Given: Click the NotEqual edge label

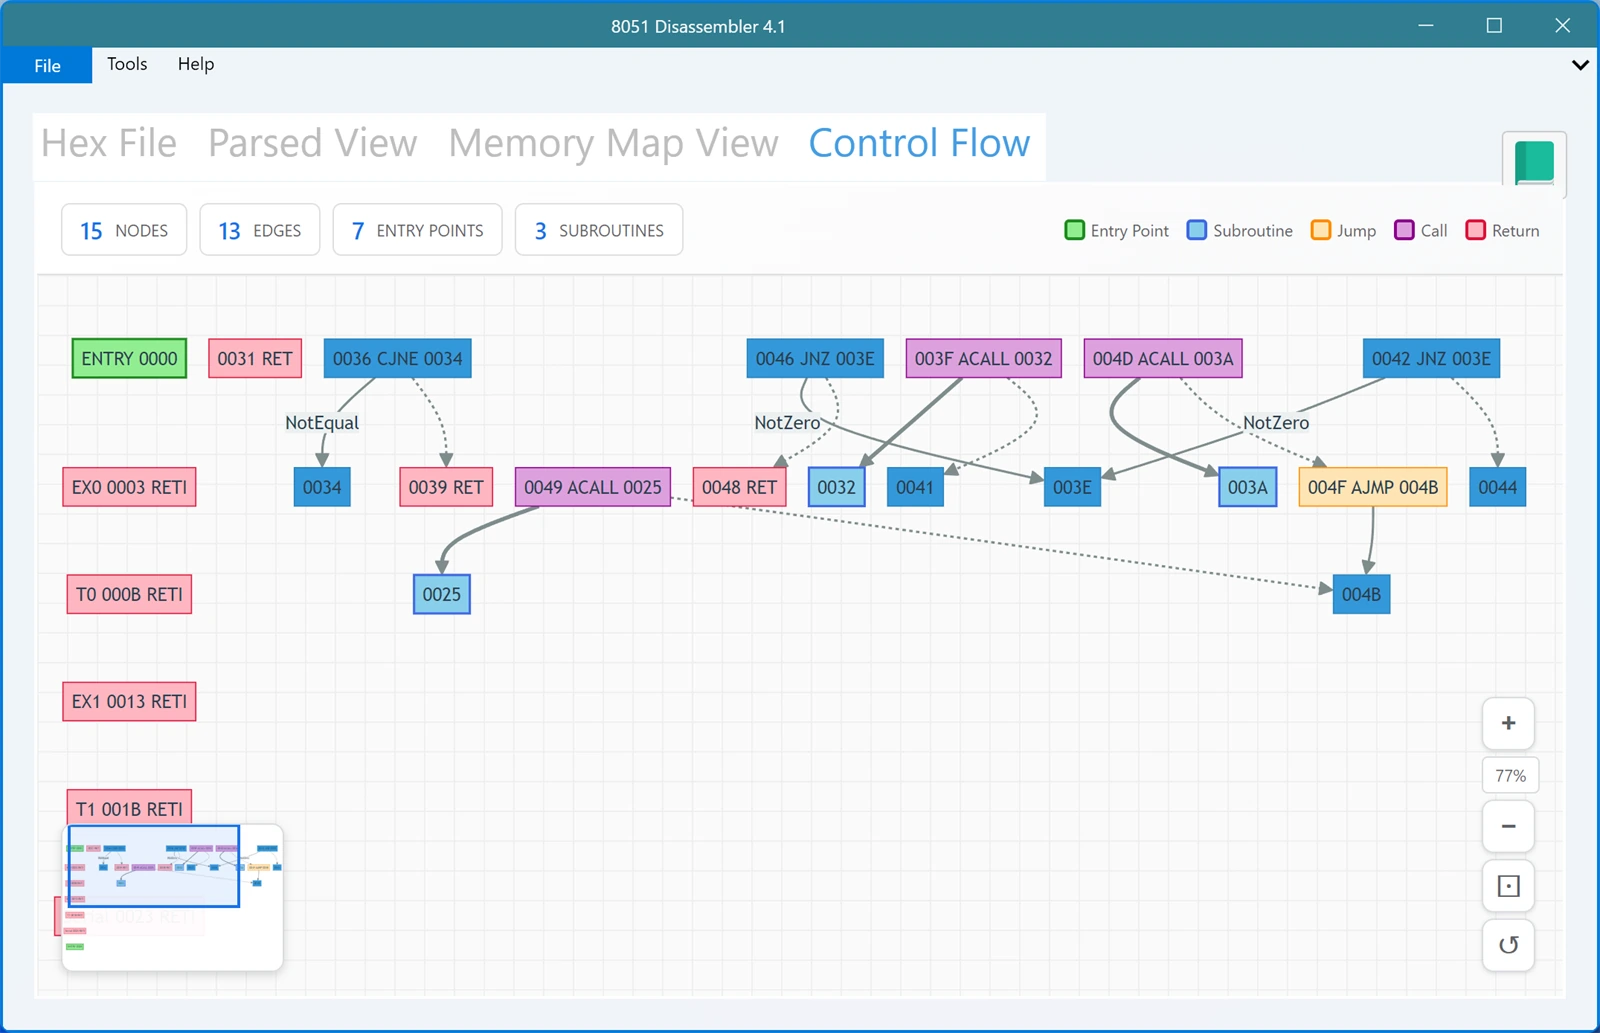Looking at the screenshot, I should (x=322, y=423).
